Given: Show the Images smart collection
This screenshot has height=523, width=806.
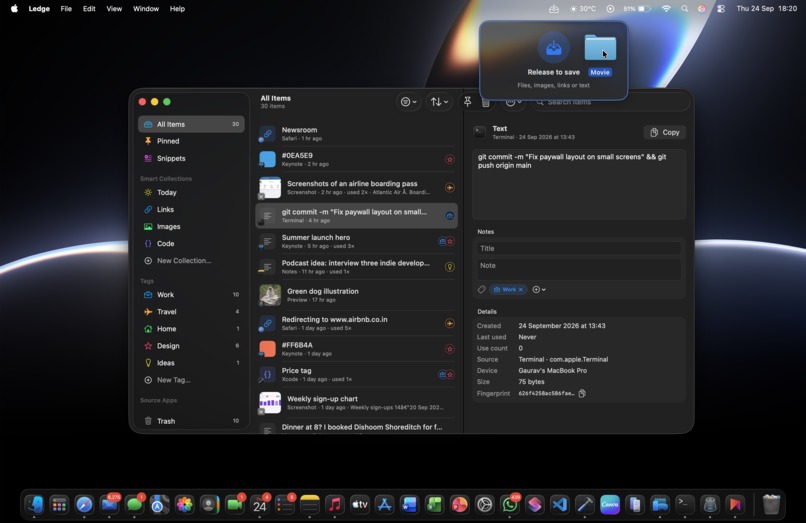Looking at the screenshot, I should coord(191,226).
